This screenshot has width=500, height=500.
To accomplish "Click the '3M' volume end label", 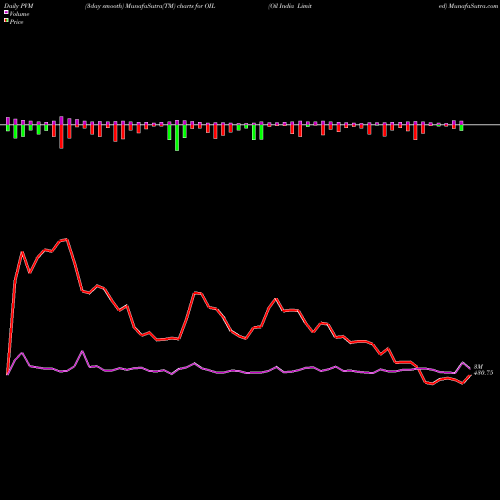I will pos(478,367).
